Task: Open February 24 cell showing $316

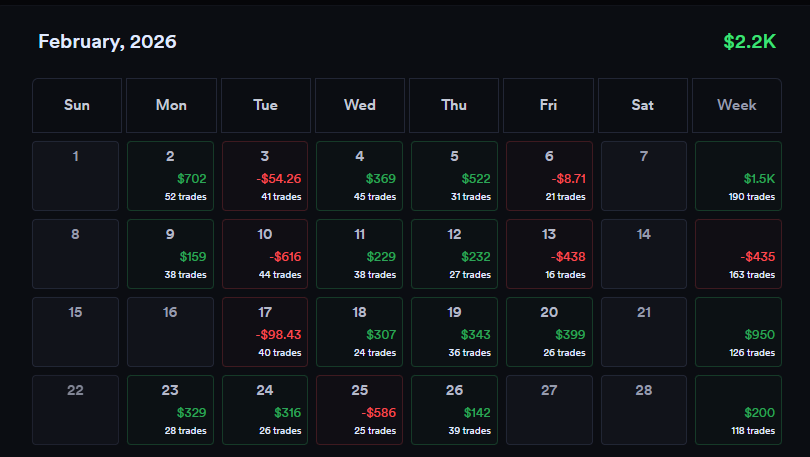Action: tap(265, 410)
